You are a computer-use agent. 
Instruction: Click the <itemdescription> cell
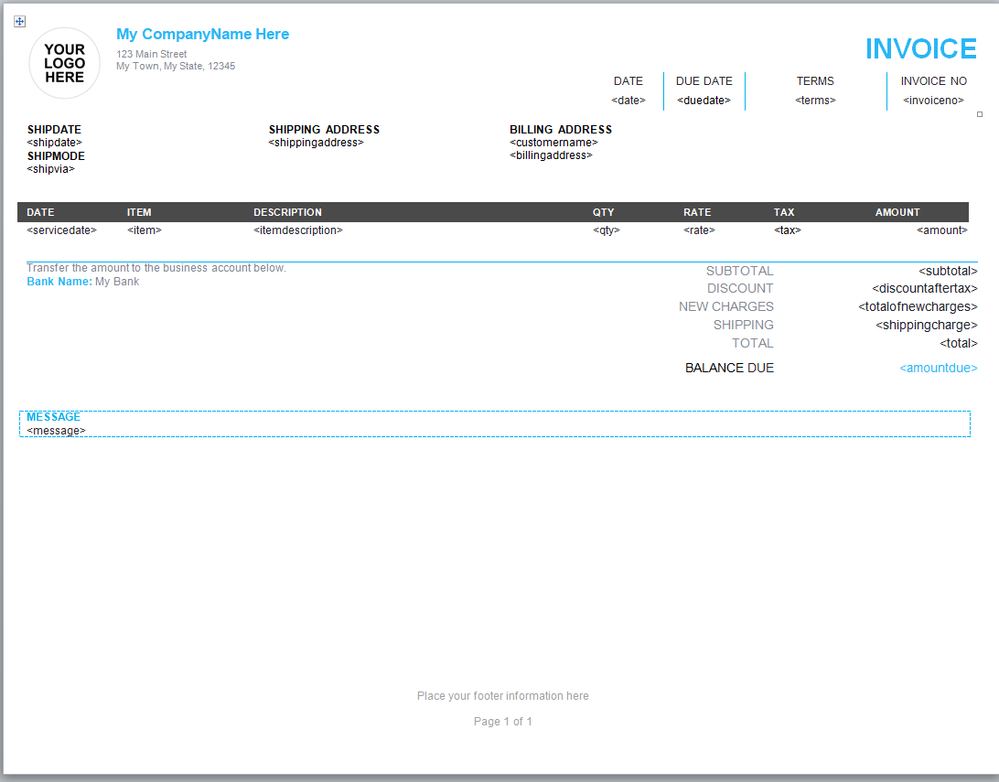click(298, 230)
